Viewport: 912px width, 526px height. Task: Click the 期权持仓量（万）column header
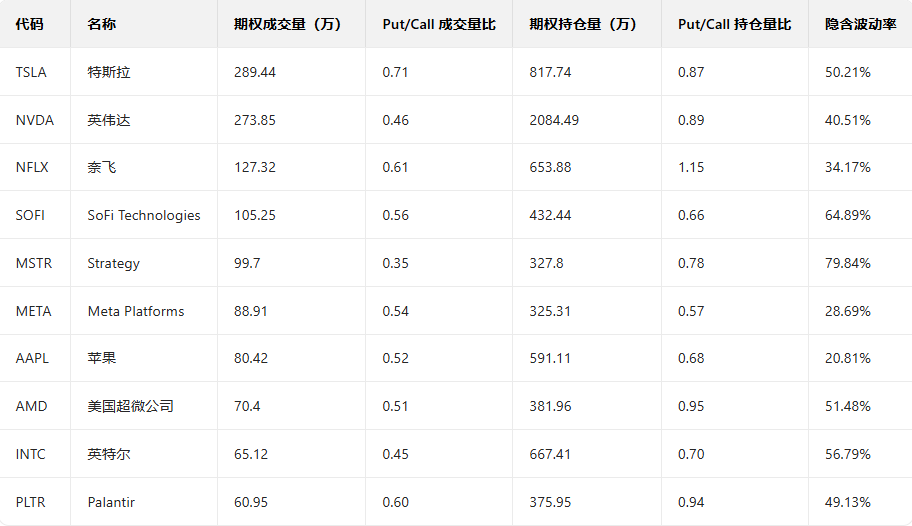tap(583, 24)
